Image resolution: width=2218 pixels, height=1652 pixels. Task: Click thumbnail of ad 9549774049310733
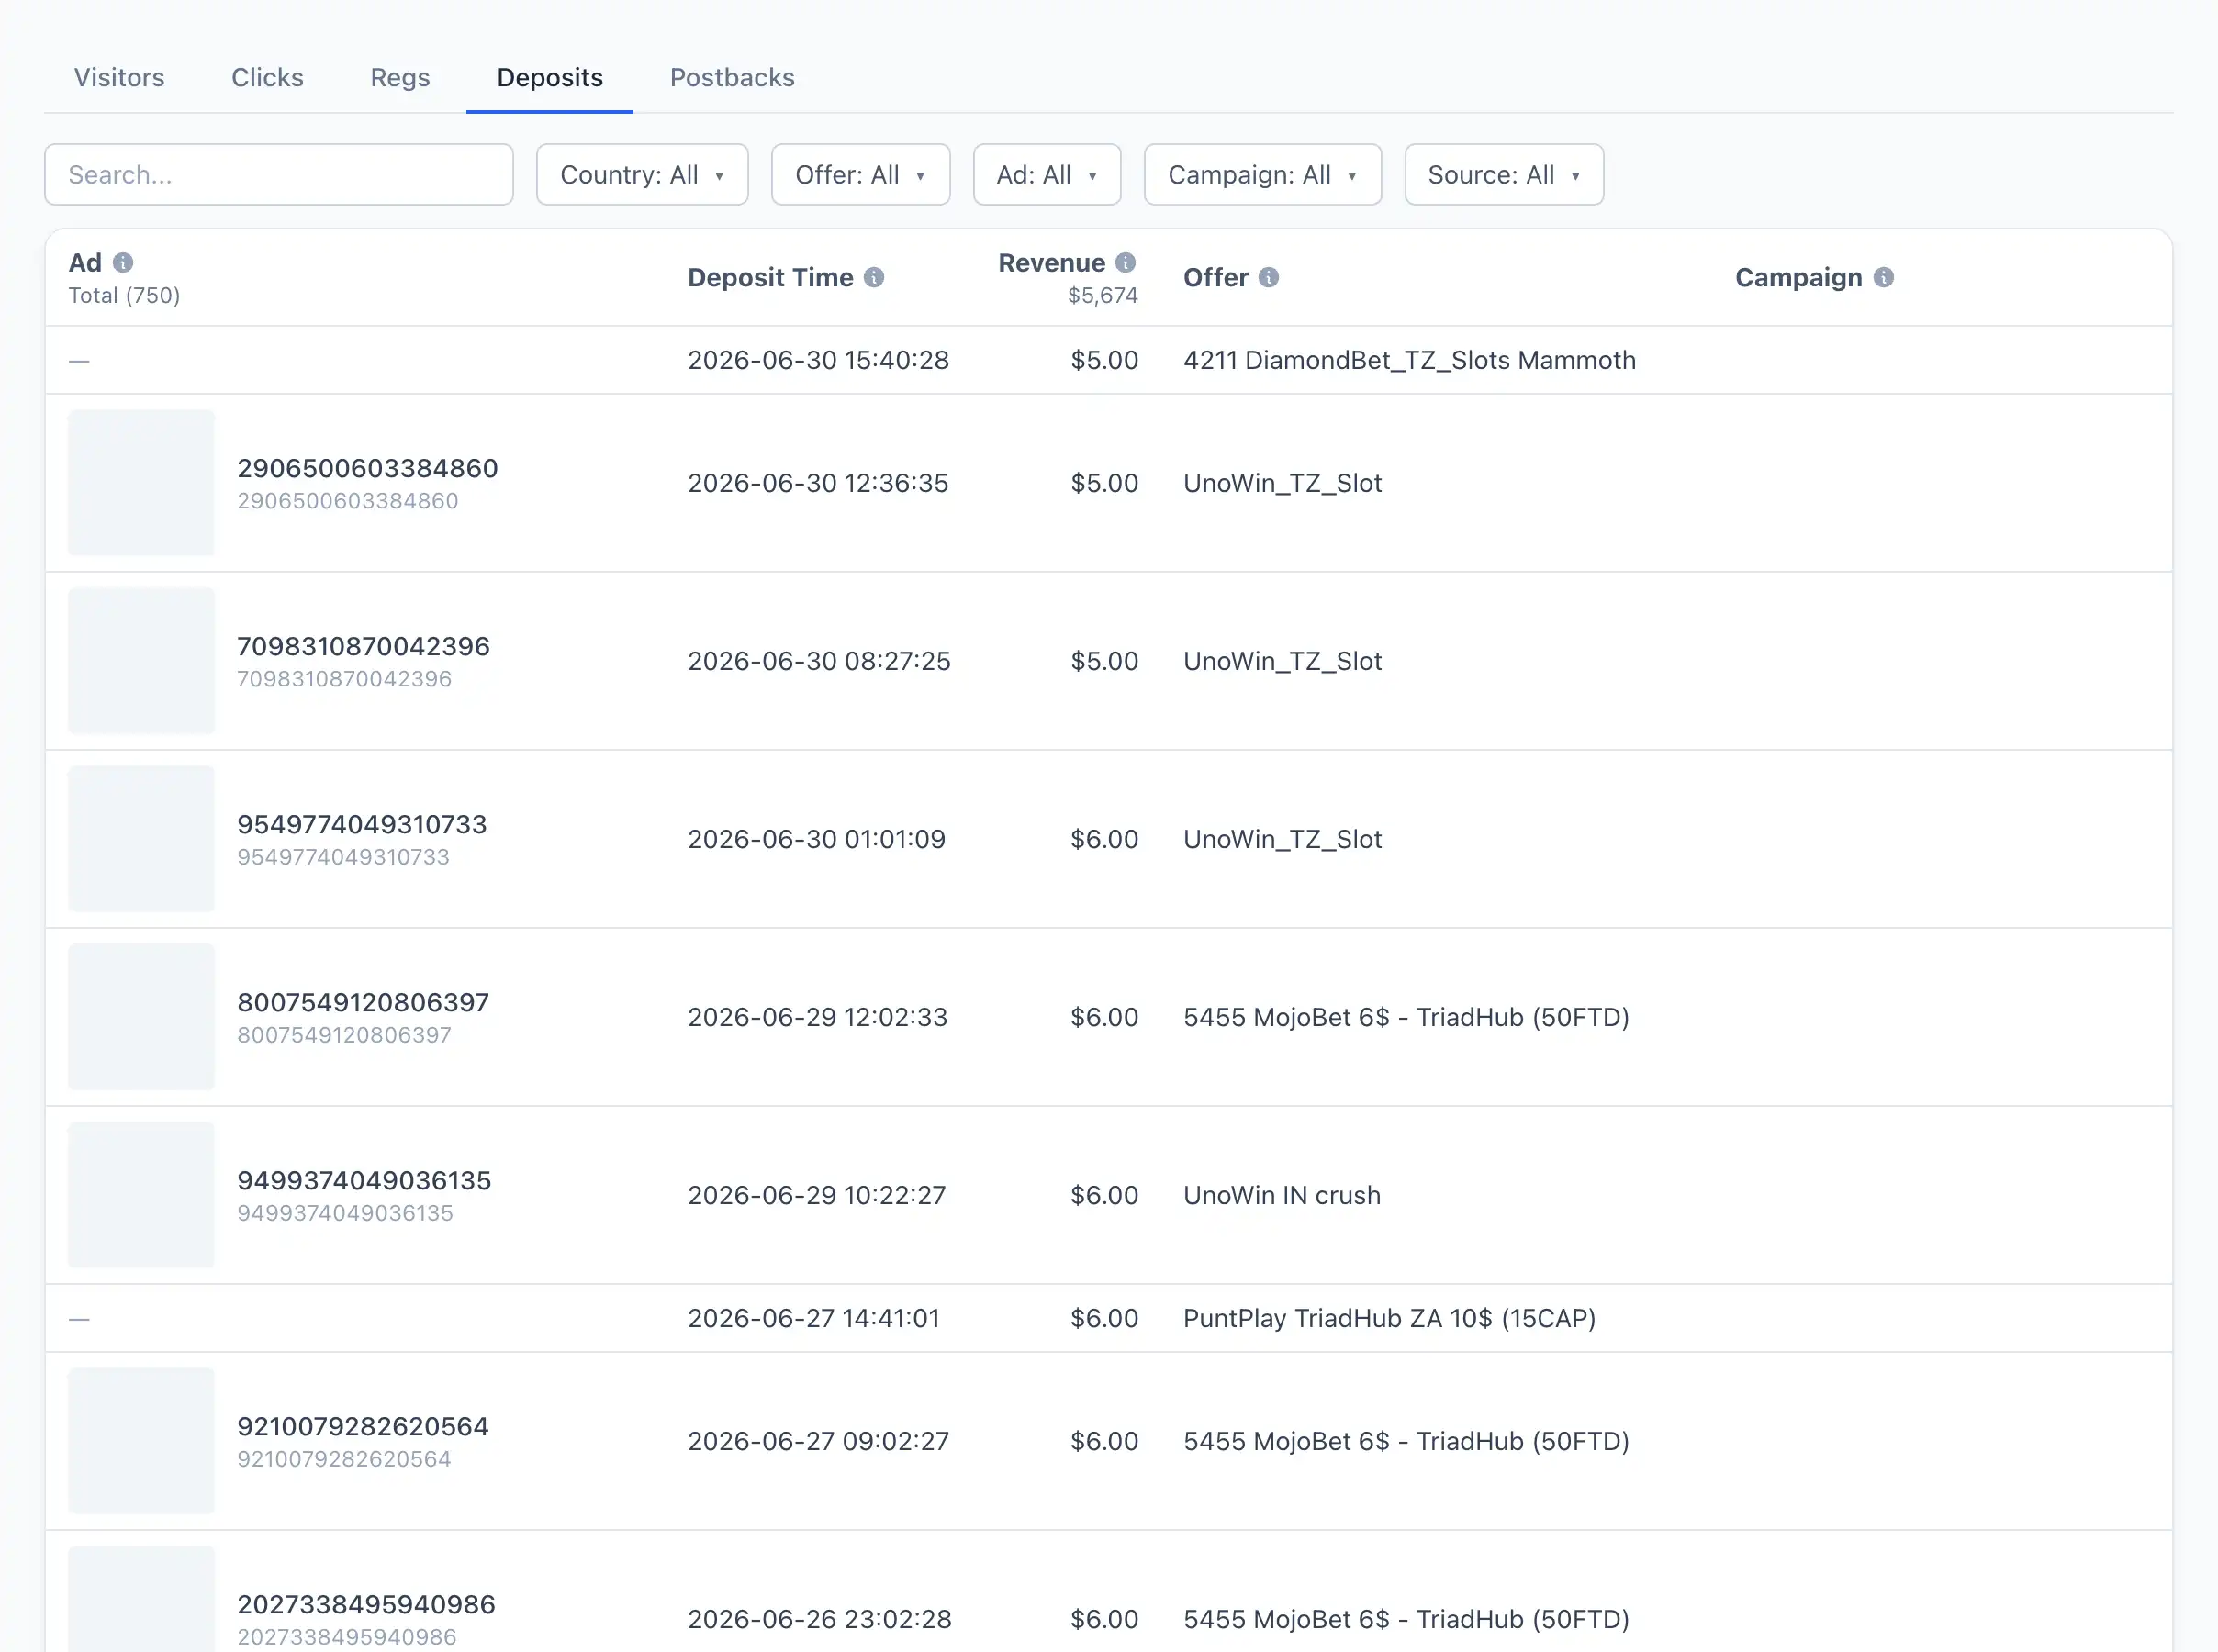pyautogui.click(x=141, y=839)
